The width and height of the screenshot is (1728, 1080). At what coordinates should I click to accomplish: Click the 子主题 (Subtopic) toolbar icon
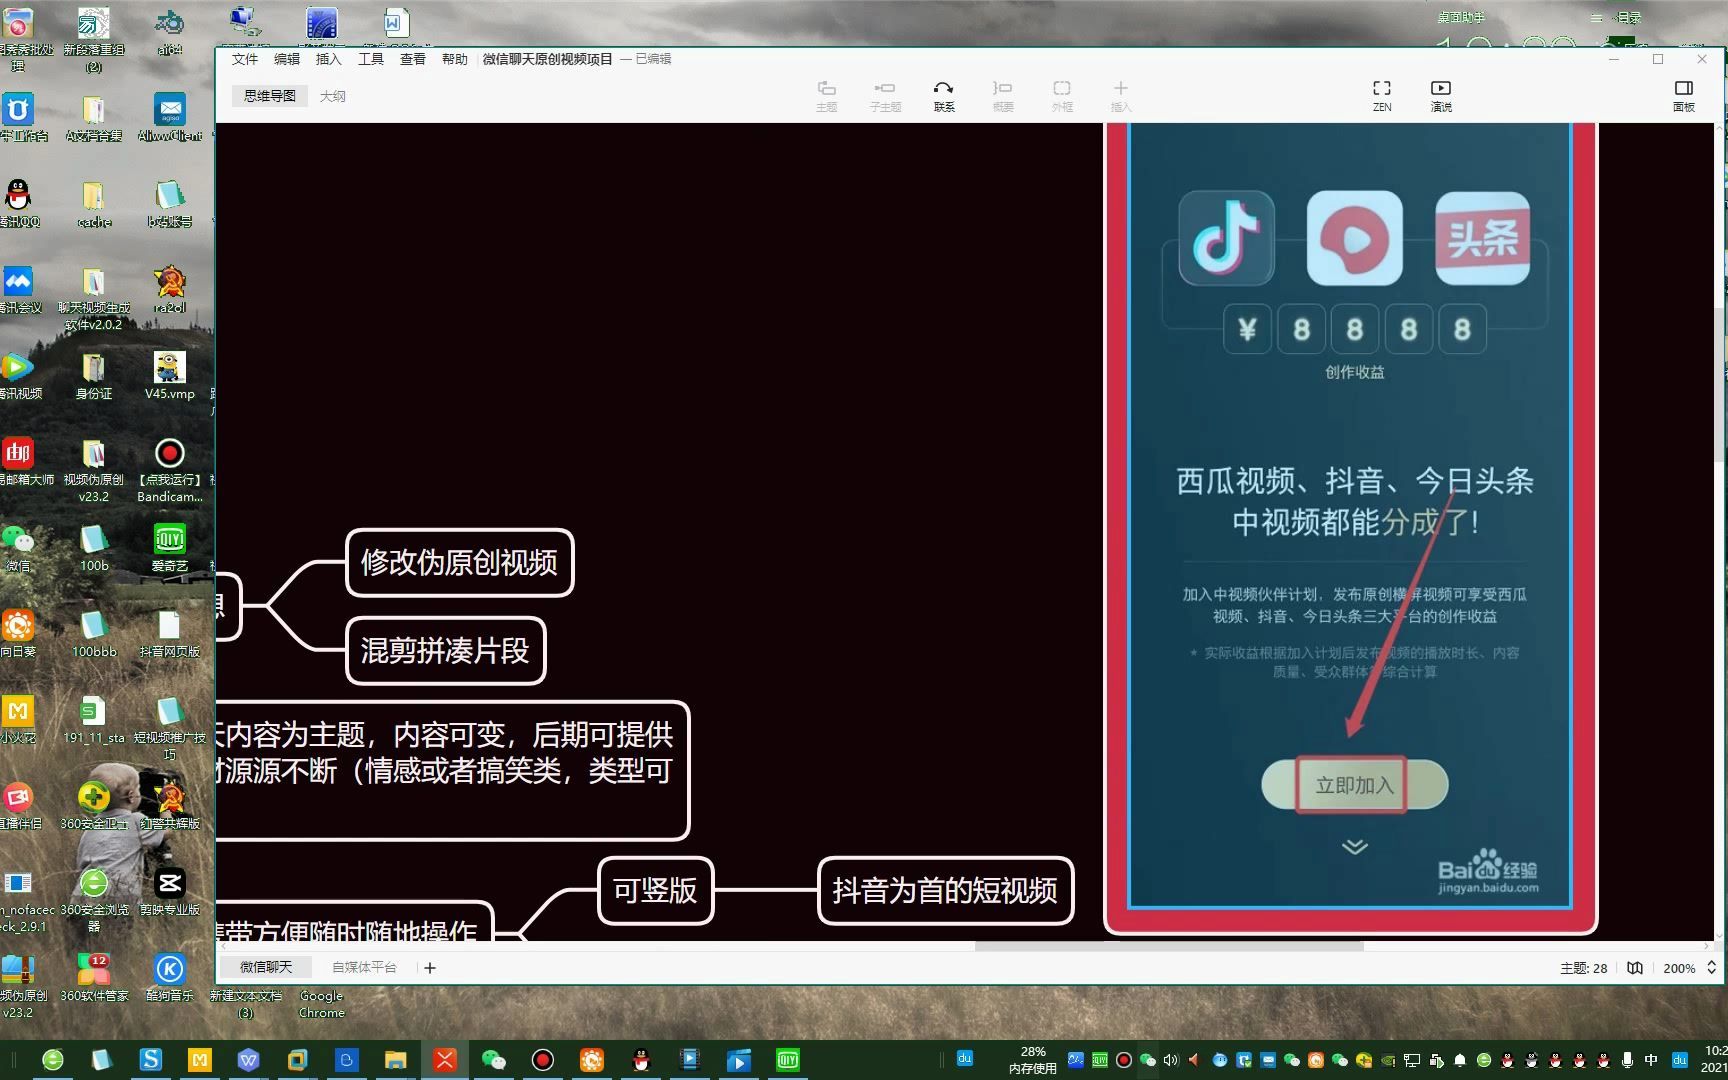pos(885,96)
